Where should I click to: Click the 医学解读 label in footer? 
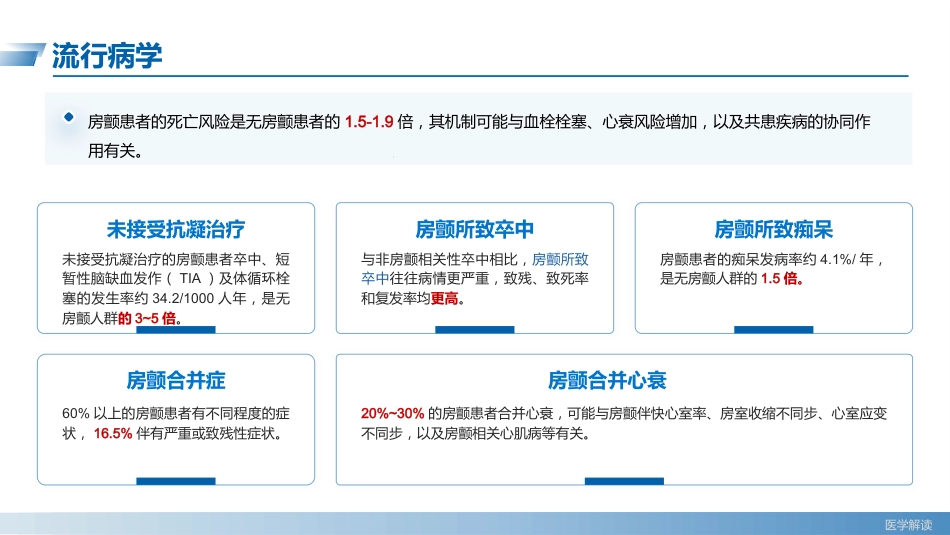[908, 525]
